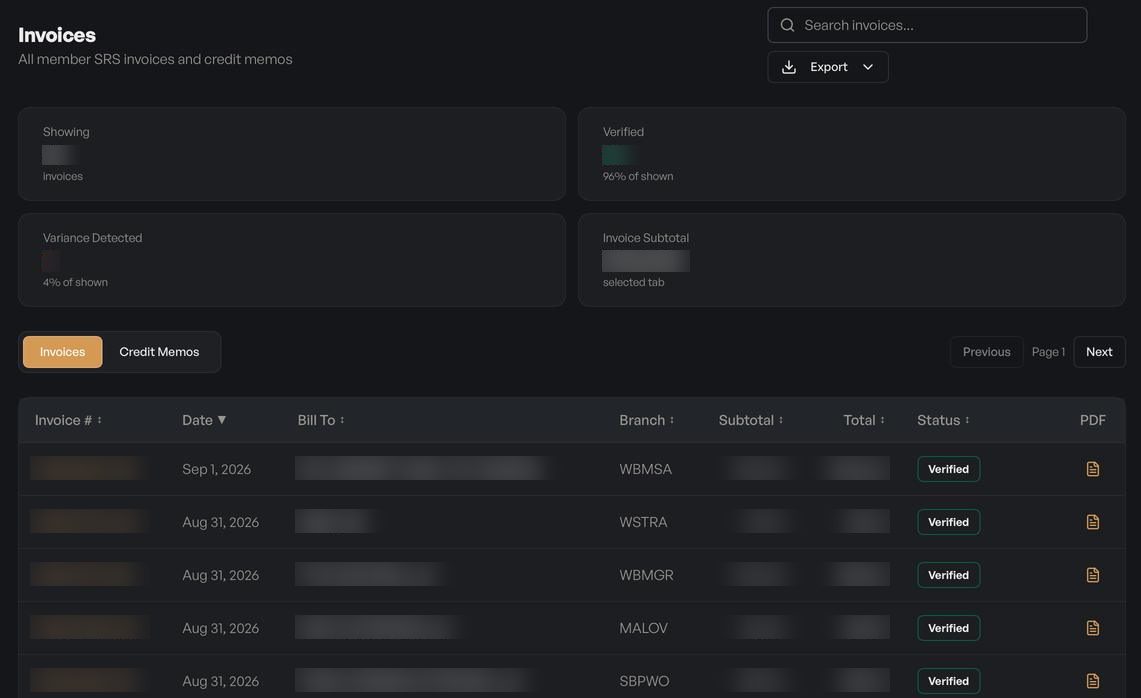Click the download icon on Export
The width and height of the screenshot is (1141, 698).
[x=789, y=67]
